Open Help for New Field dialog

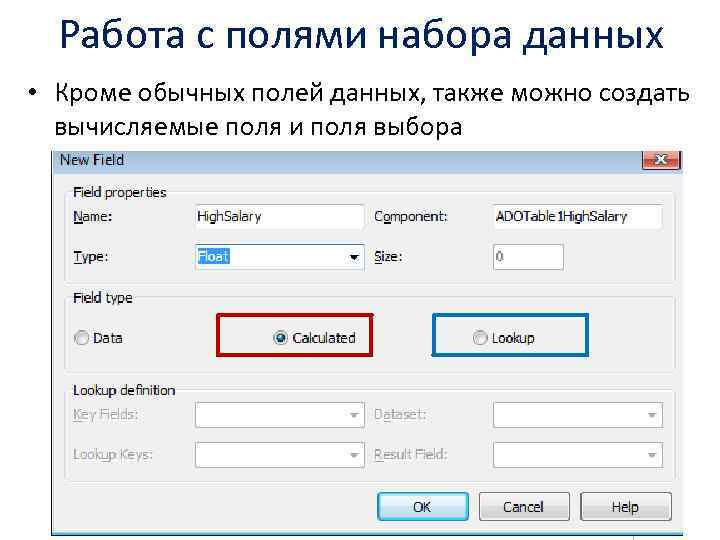point(626,506)
